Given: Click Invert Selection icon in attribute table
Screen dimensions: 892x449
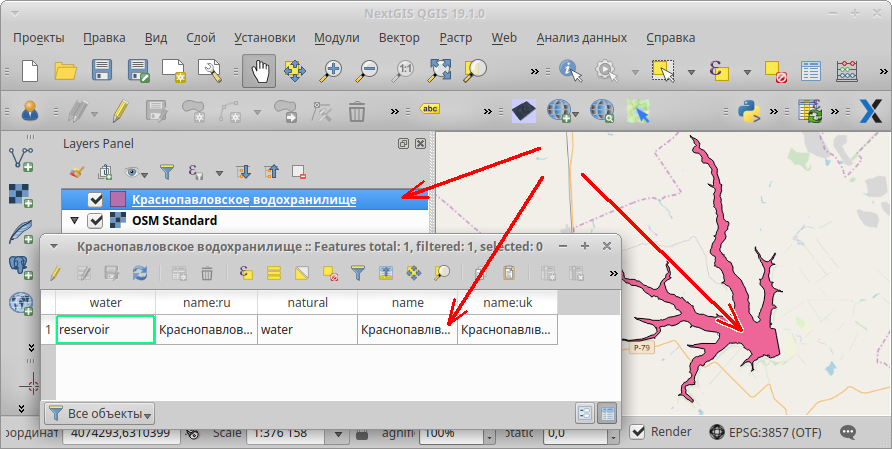Looking at the screenshot, I should (302, 273).
